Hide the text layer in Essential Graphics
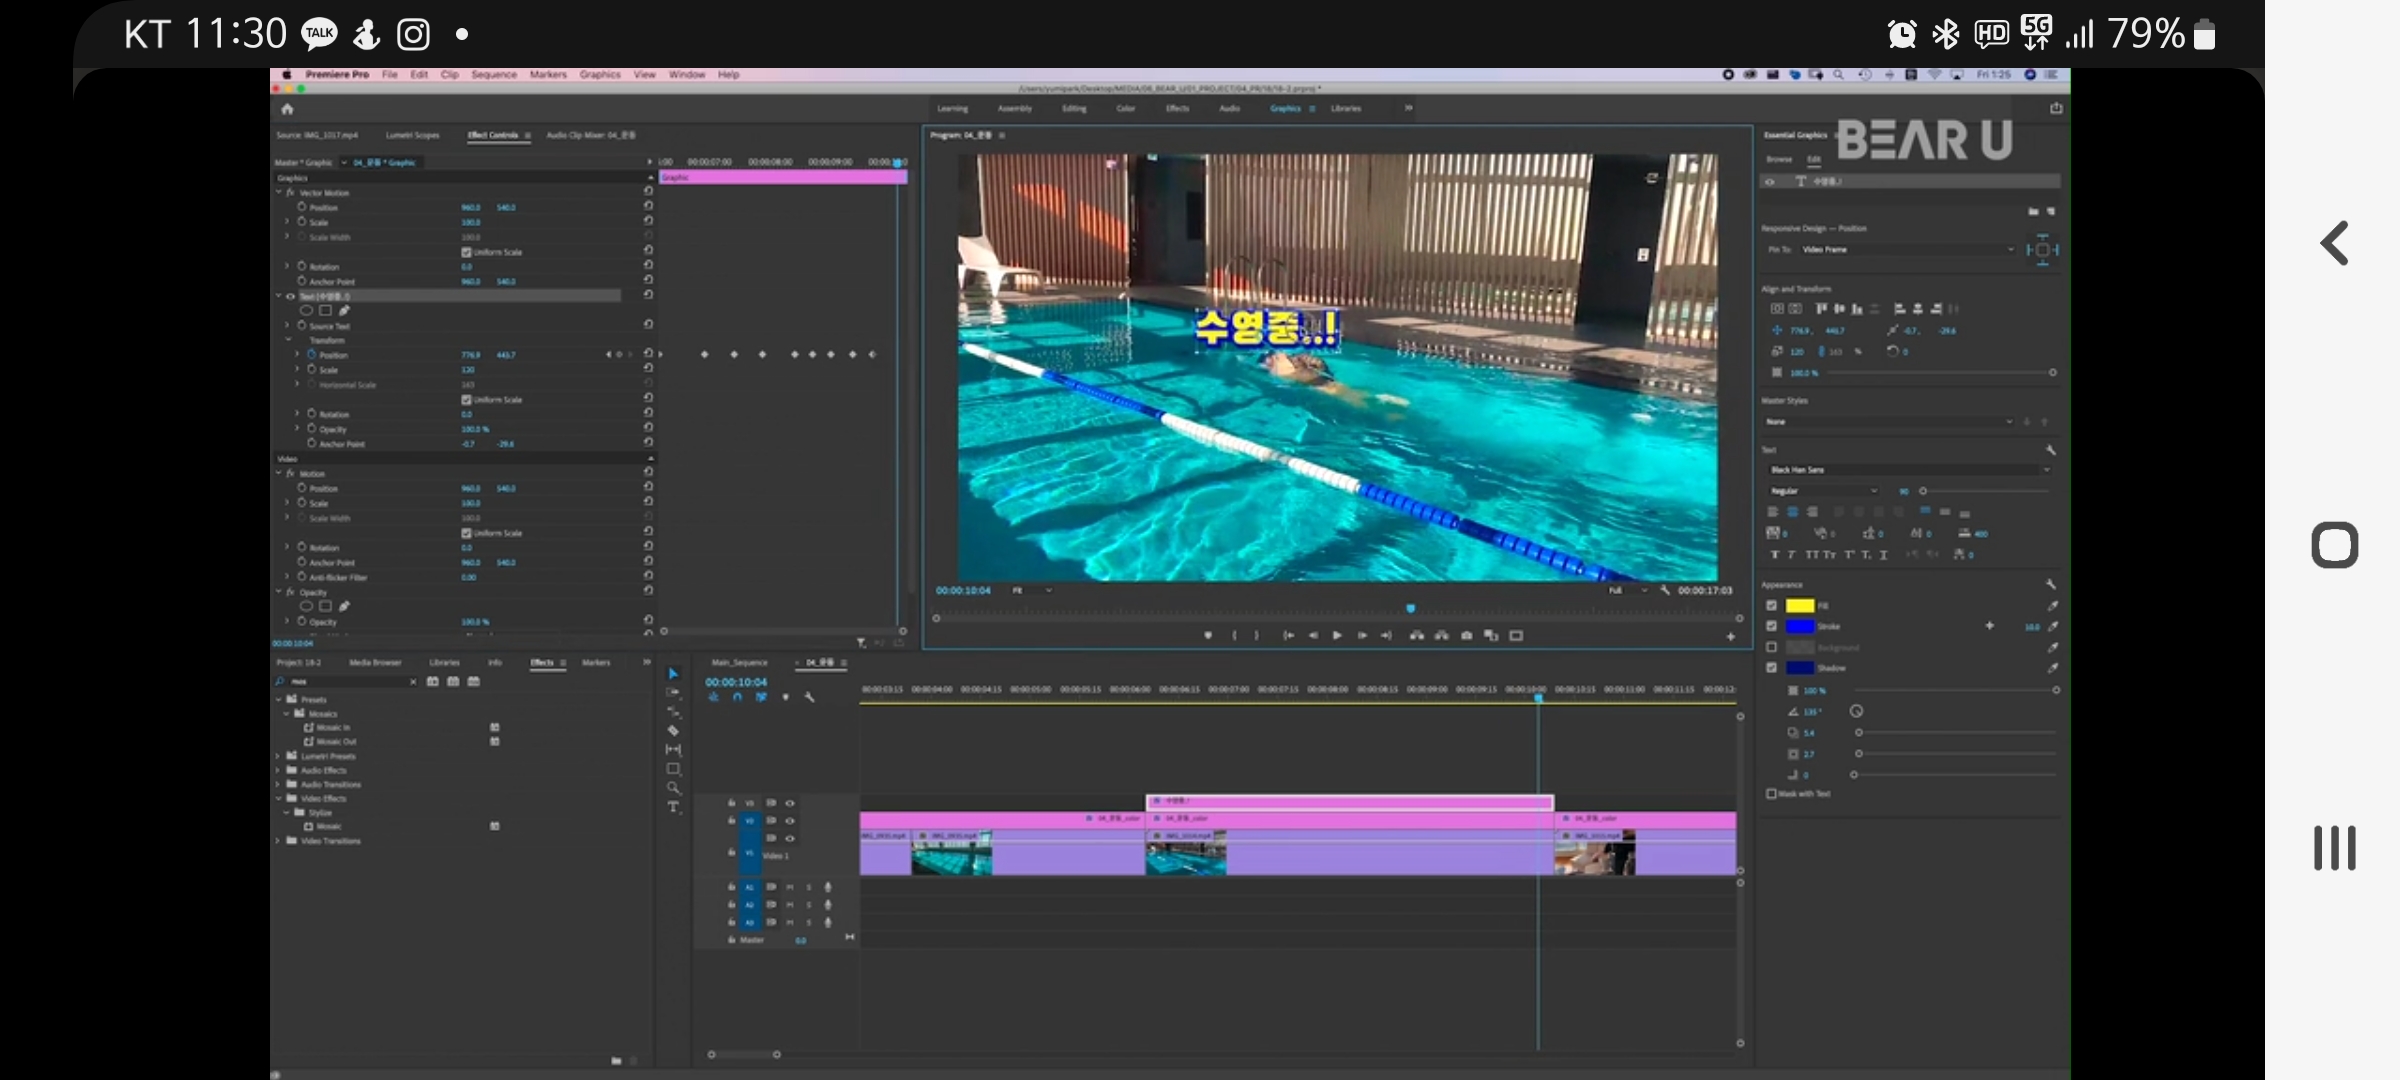Screen dimensions: 2400x1080 click(x=1770, y=182)
